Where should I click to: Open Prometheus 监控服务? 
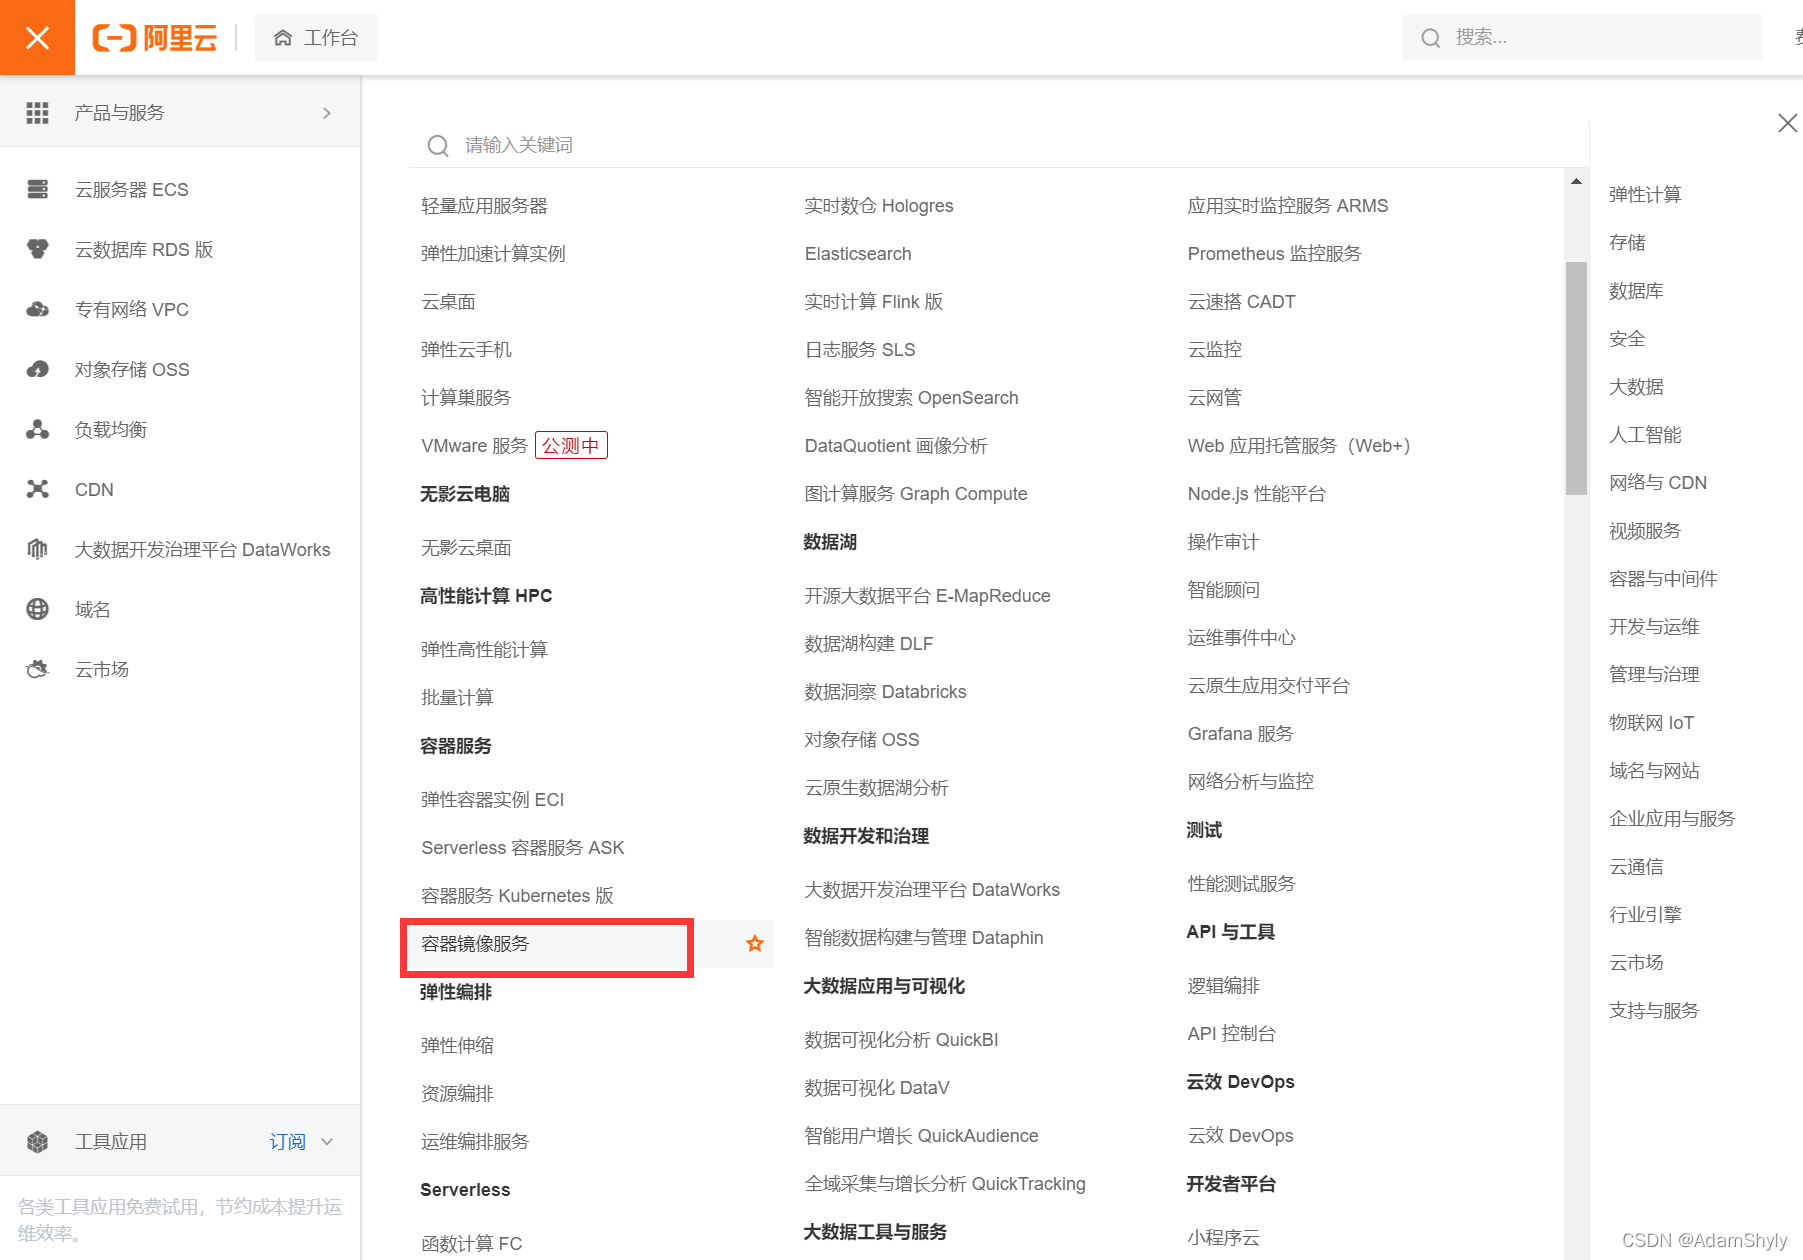click(x=1274, y=254)
